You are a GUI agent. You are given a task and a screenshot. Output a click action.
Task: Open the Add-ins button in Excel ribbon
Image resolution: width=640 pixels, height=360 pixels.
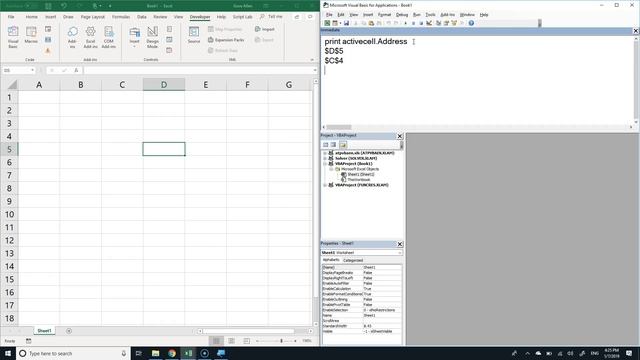pyautogui.click(x=72, y=37)
